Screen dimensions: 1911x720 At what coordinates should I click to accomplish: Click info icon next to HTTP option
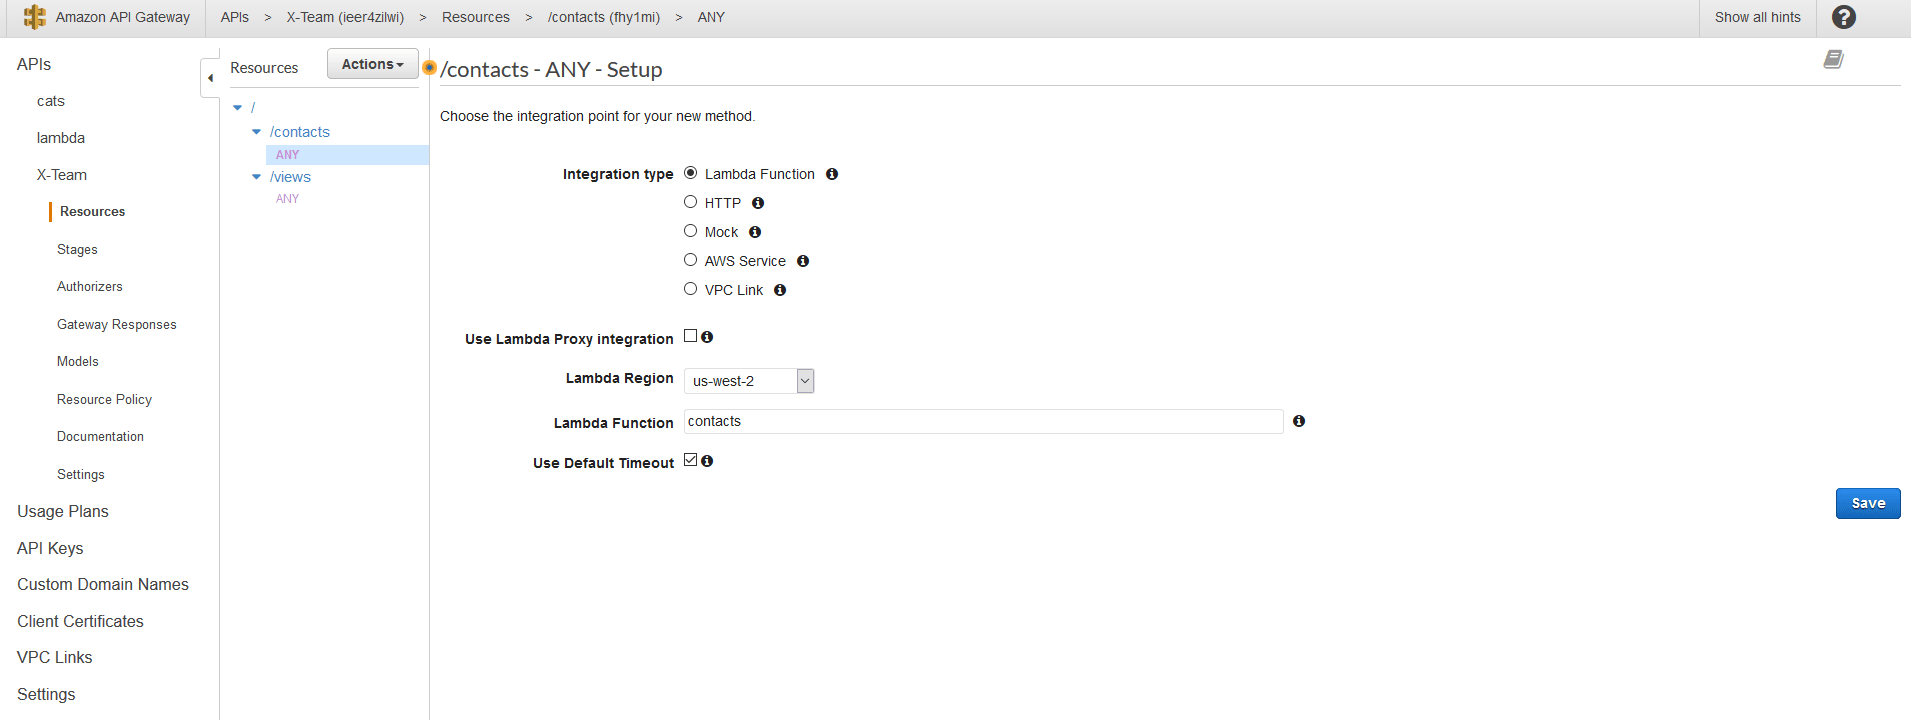(x=758, y=203)
